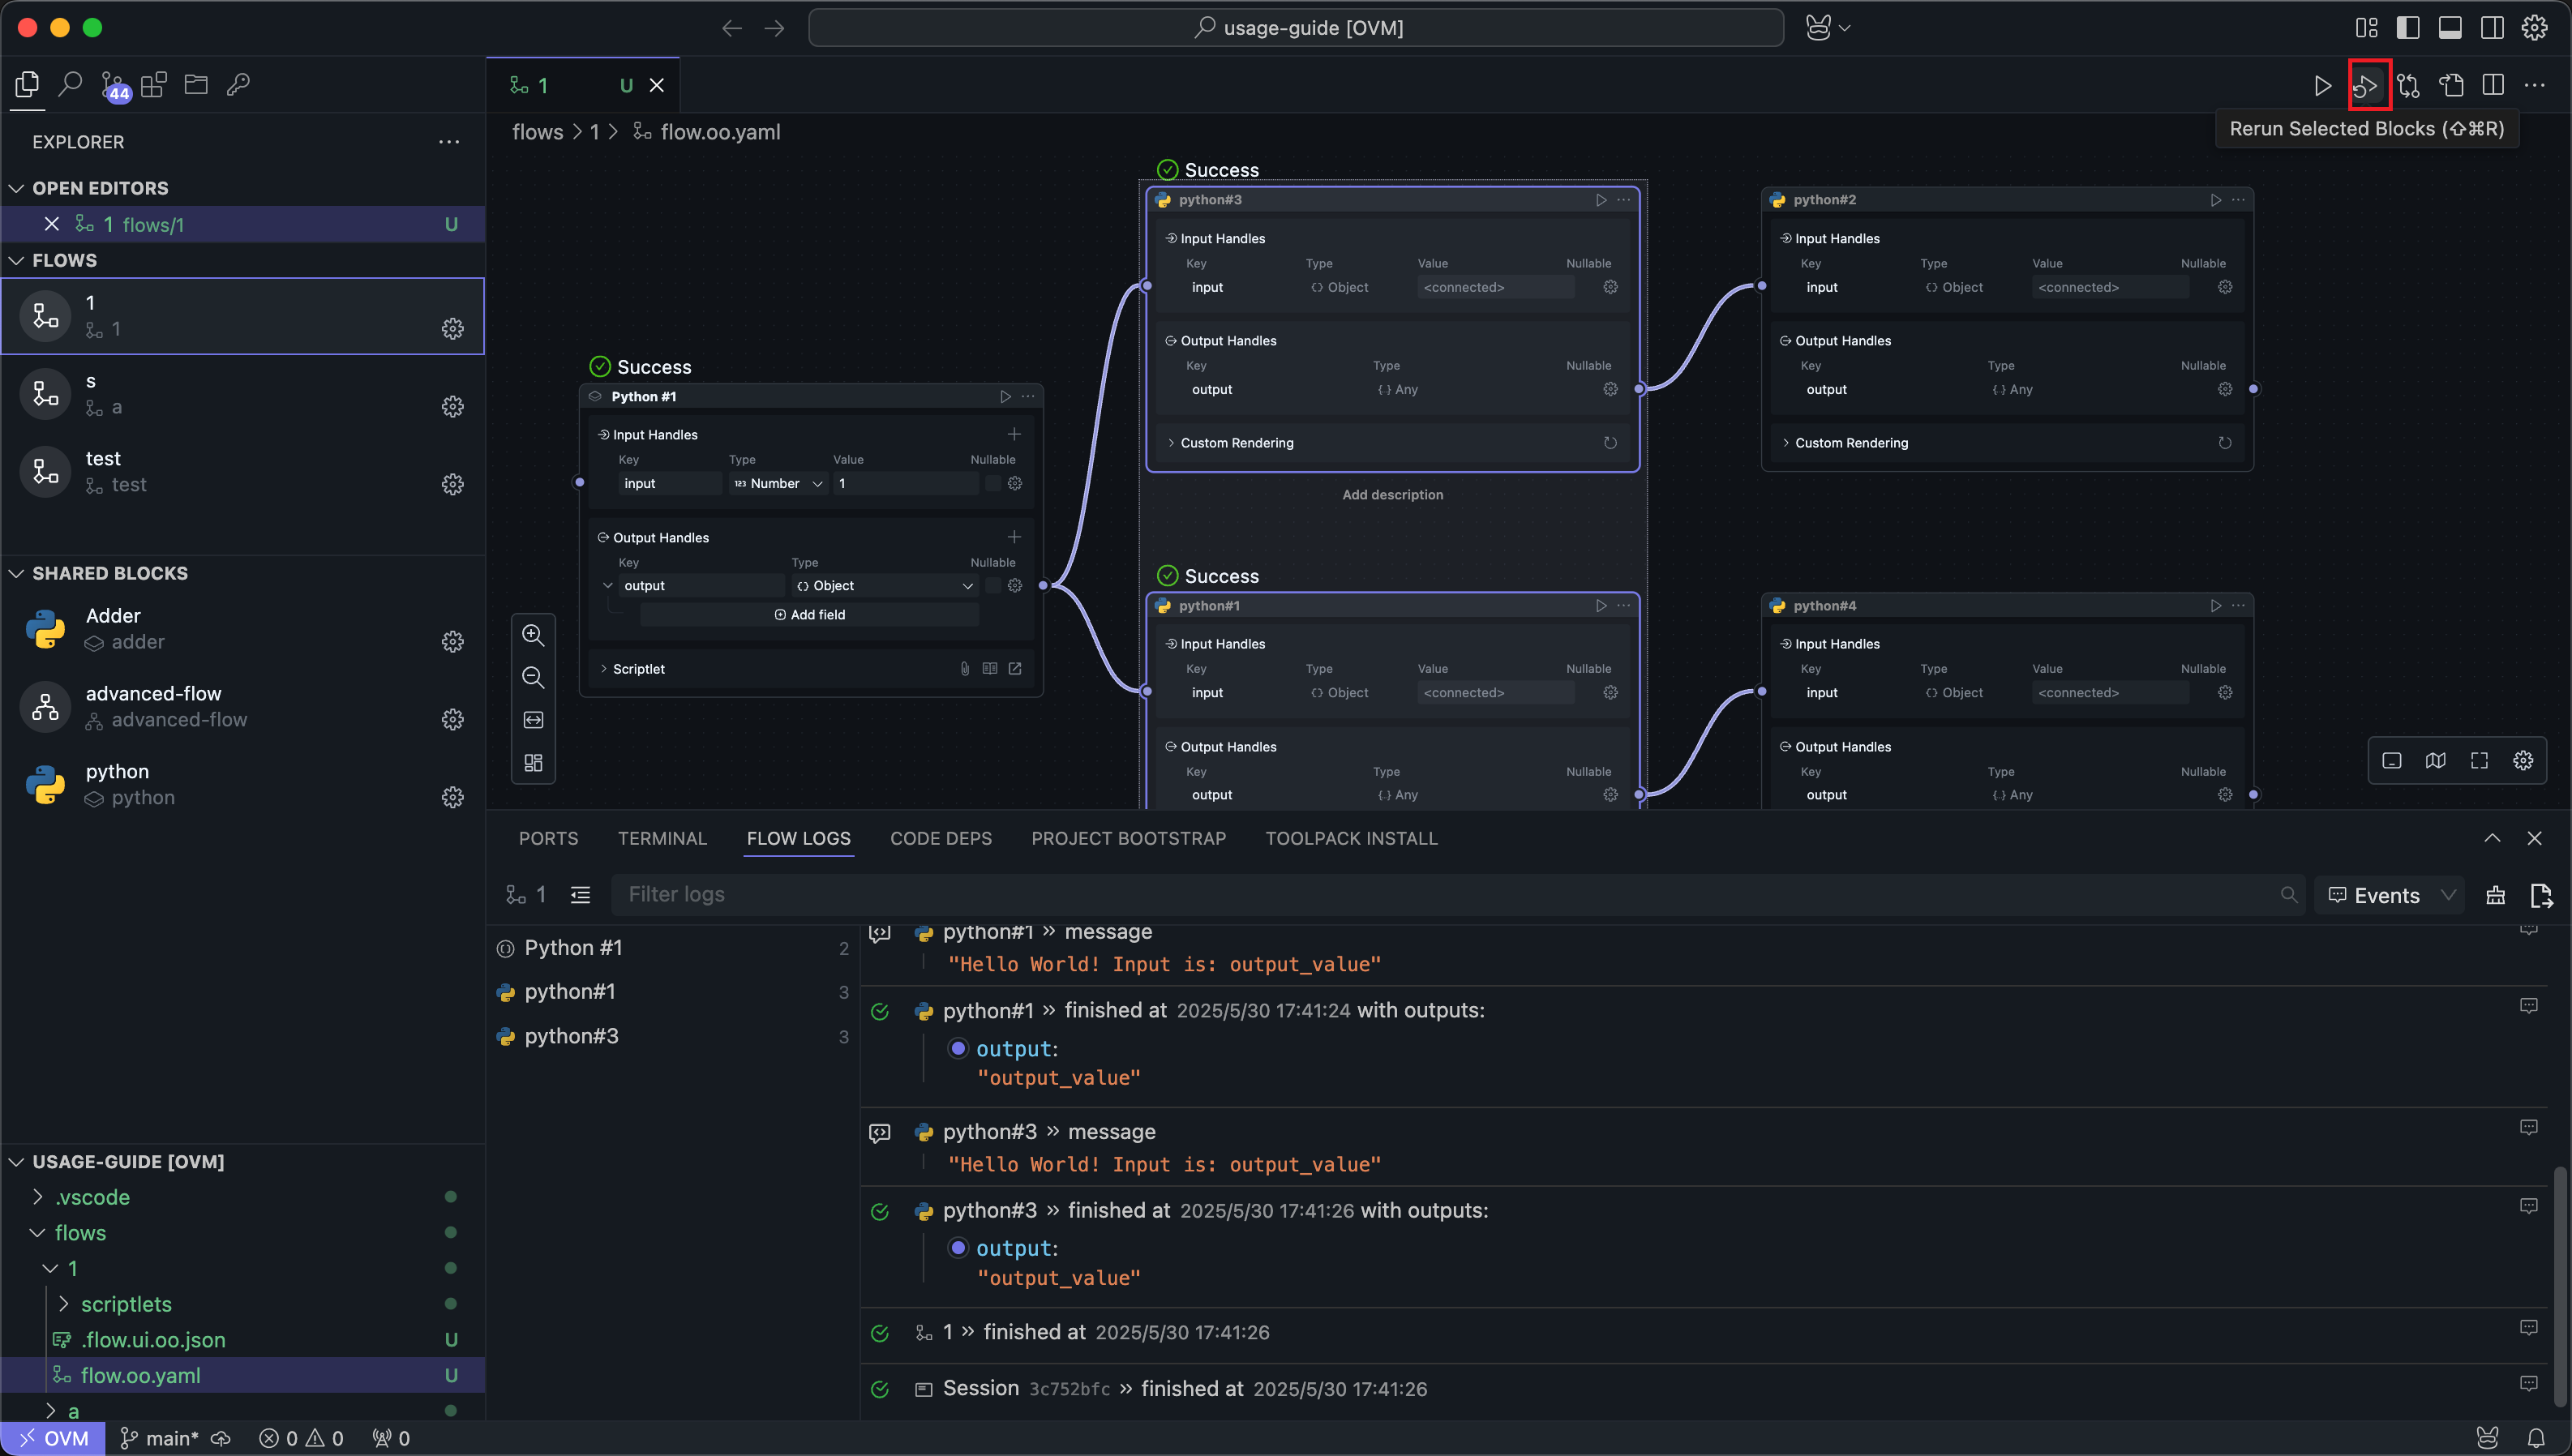
Task: Click zoom out canvas button
Action: pyautogui.click(x=533, y=678)
